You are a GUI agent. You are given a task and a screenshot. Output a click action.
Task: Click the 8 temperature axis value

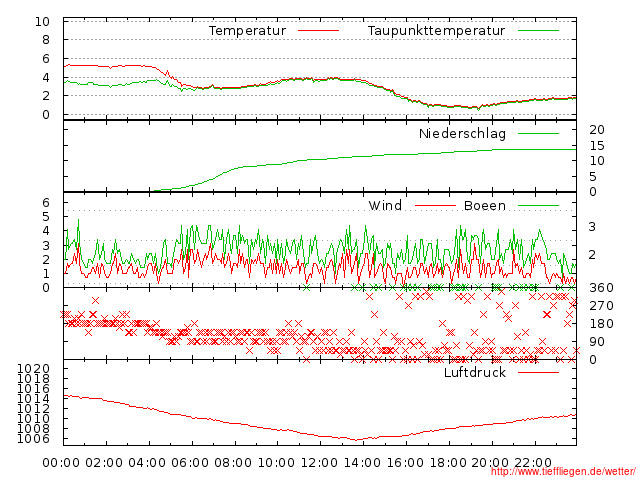coord(46,40)
